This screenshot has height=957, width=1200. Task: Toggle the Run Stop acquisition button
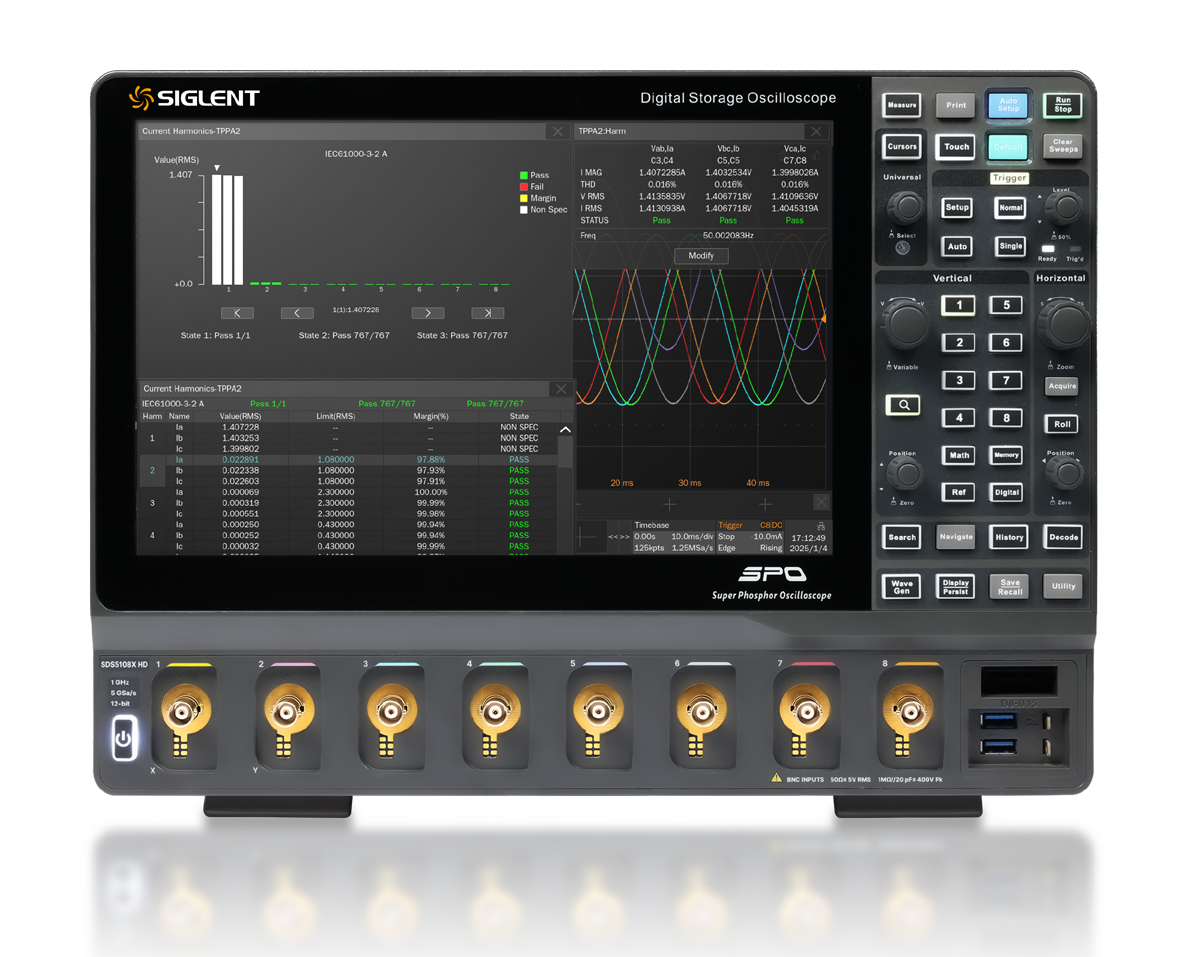click(1062, 105)
